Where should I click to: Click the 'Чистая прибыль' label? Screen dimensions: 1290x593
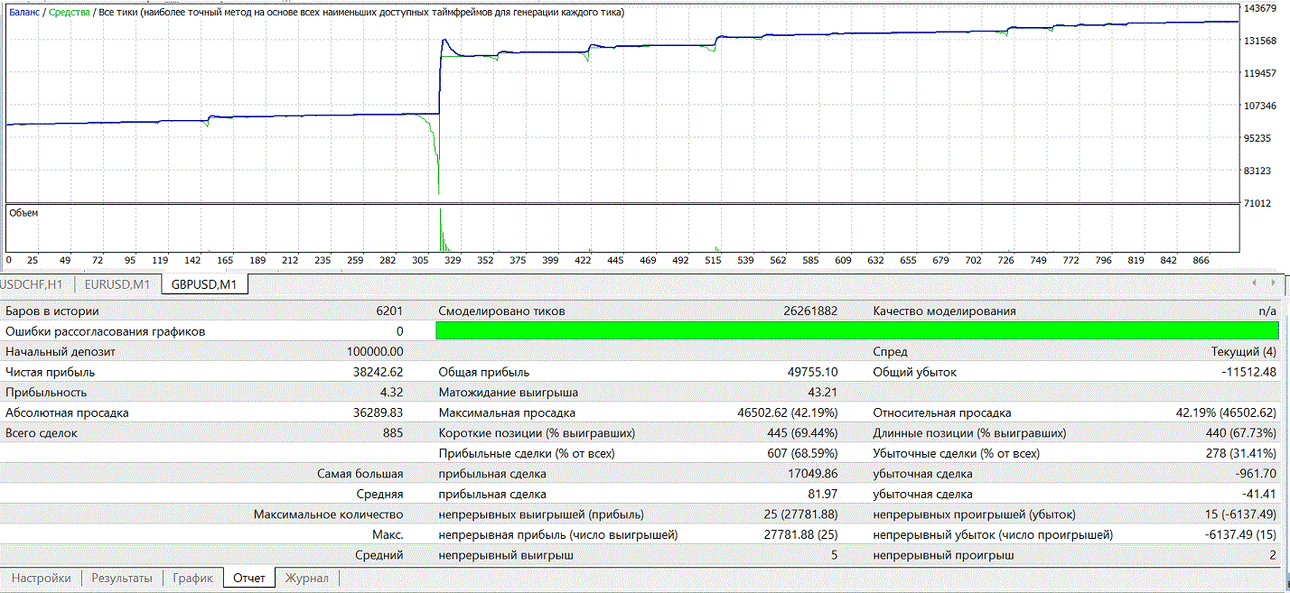[x=50, y=372]
